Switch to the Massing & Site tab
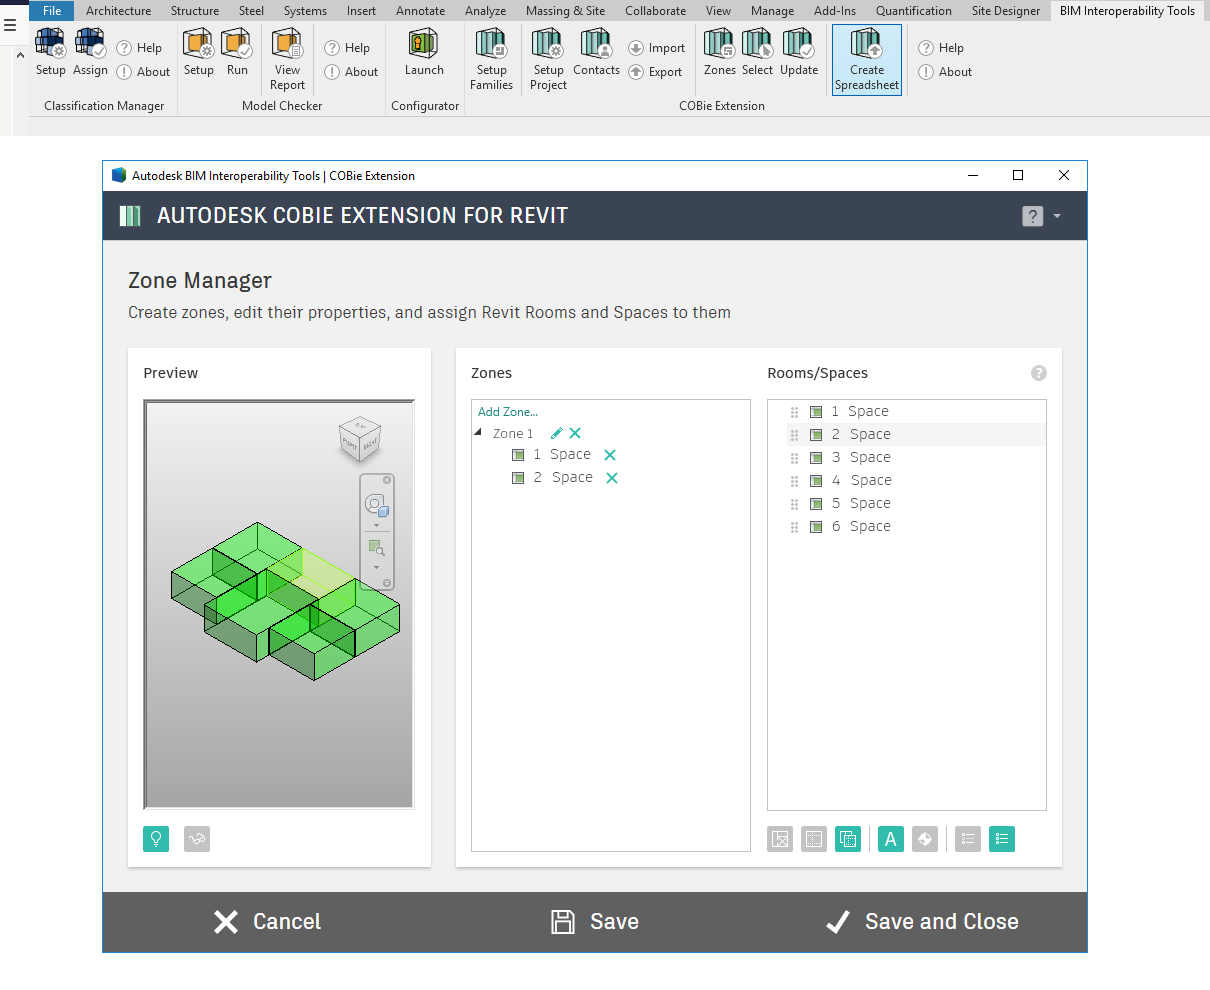The image size is (1210, 990). coord(565,11)
